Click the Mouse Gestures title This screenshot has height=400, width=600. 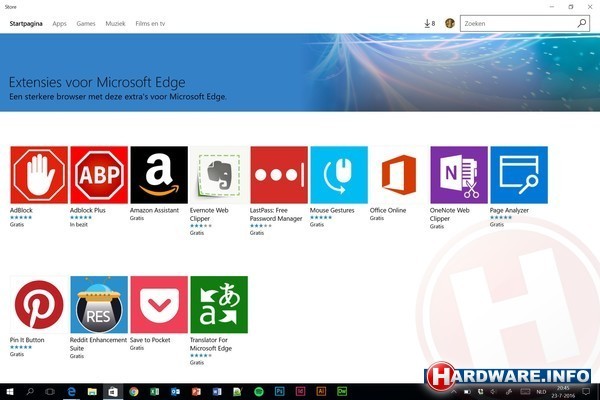click(332, 210)
